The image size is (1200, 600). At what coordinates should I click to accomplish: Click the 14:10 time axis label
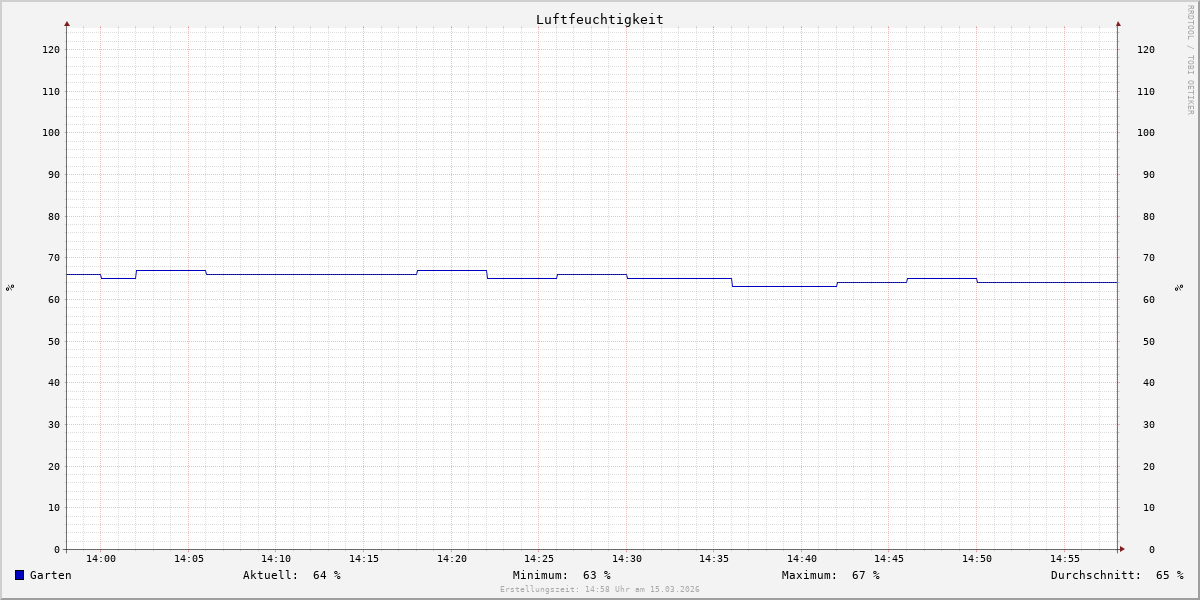276,559
